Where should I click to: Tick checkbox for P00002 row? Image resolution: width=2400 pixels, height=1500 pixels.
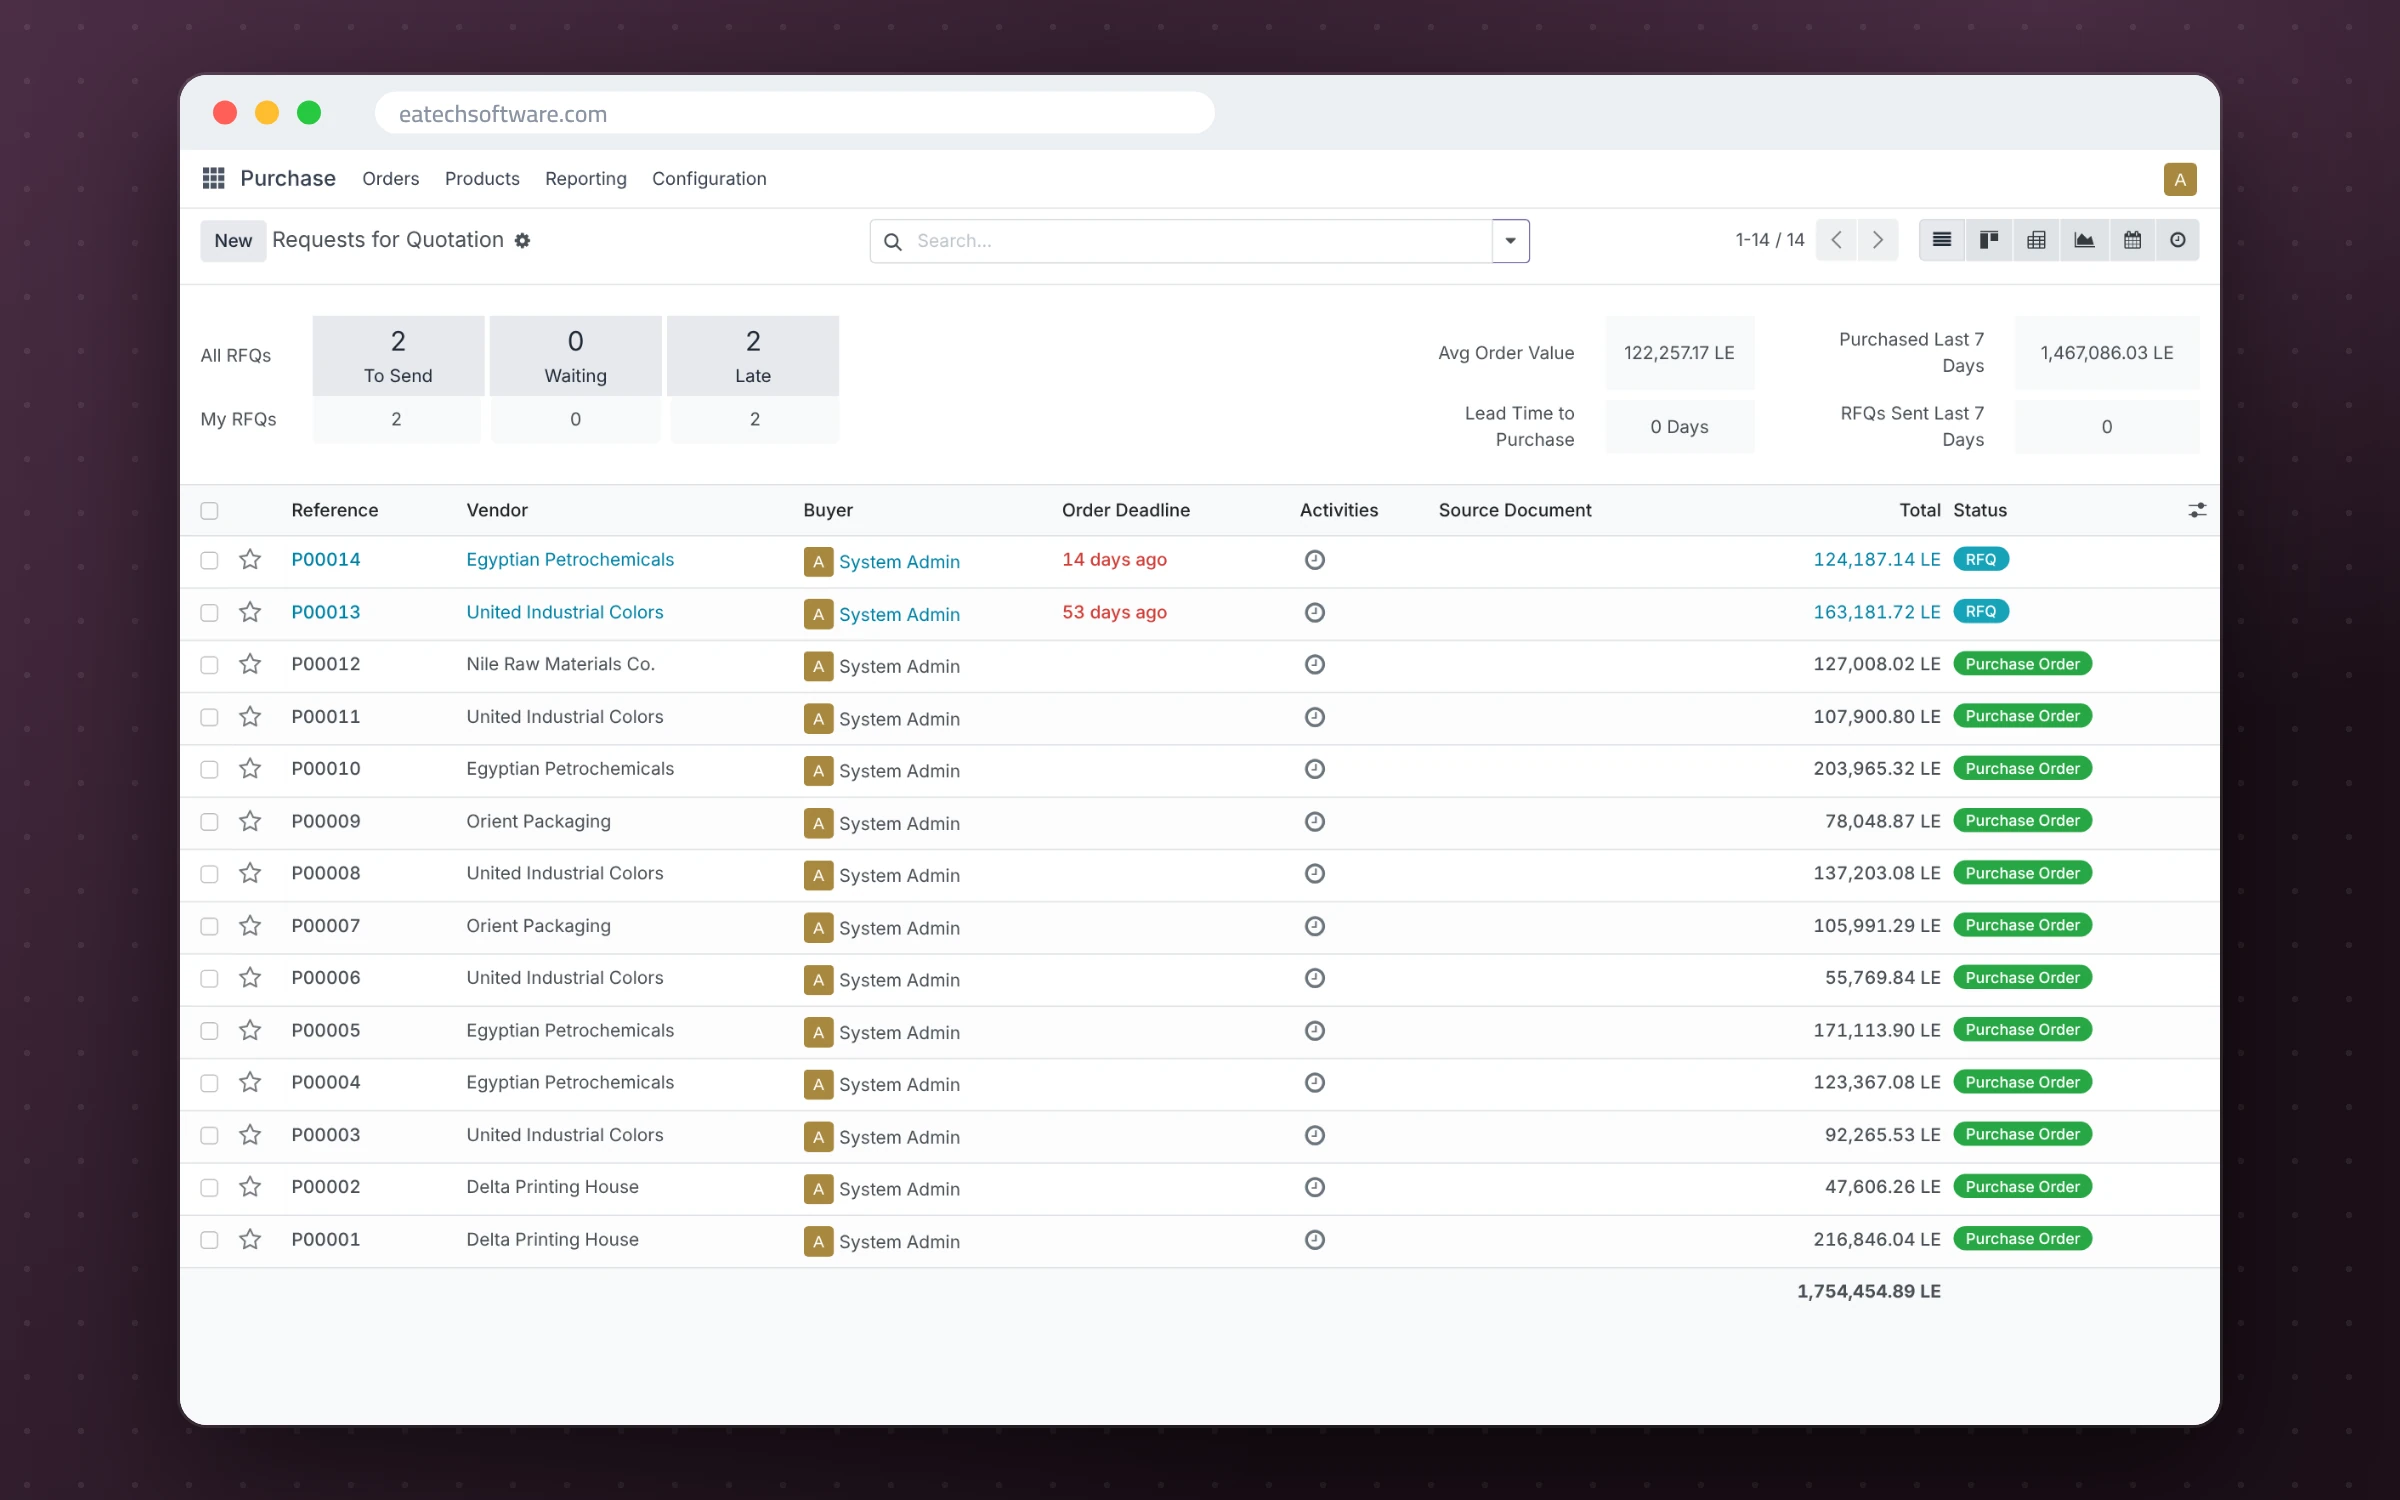(209, 1187)
